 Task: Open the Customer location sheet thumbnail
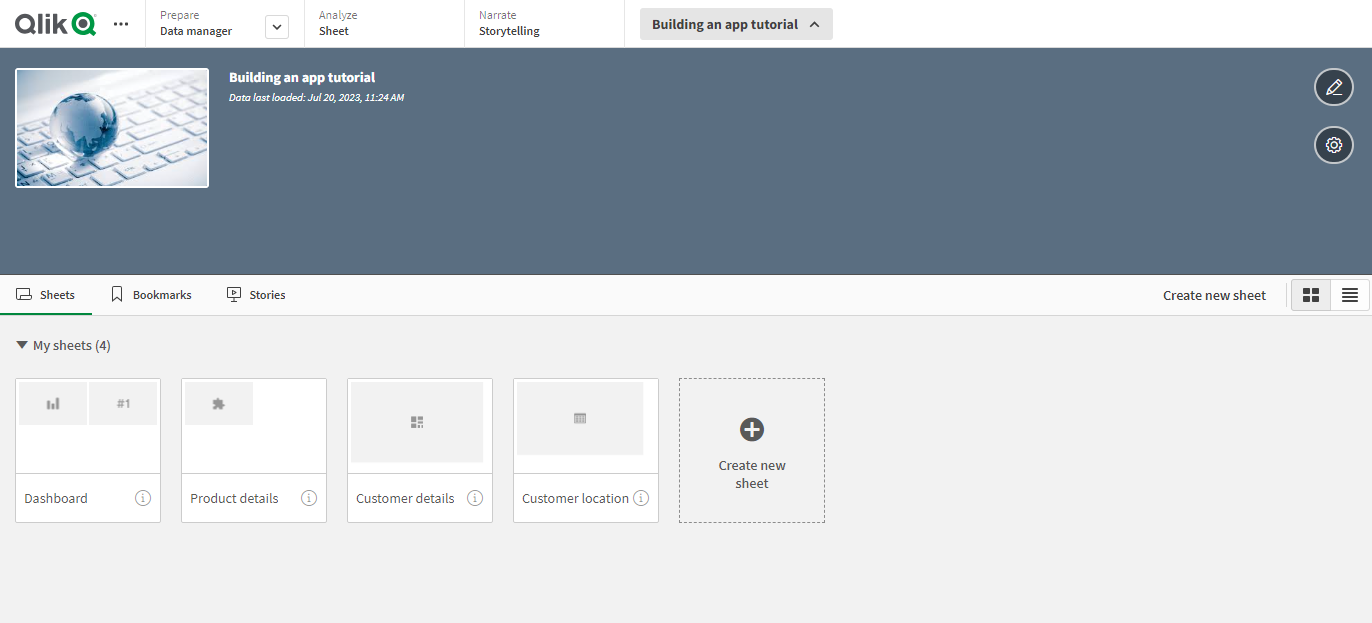pos(586,425)
